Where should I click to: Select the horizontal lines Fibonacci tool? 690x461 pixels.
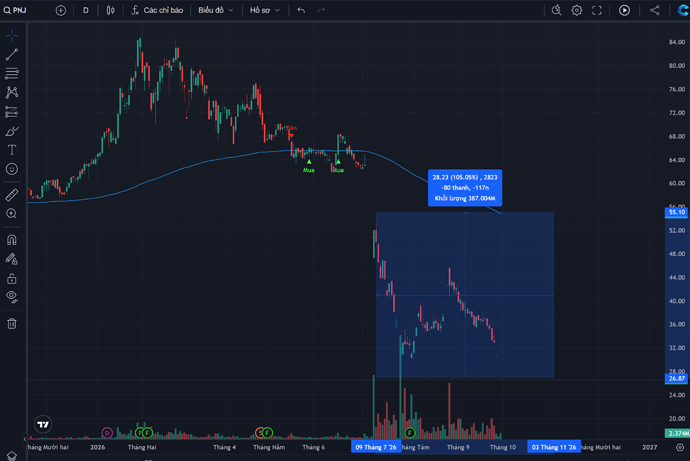tap(12, 73)
